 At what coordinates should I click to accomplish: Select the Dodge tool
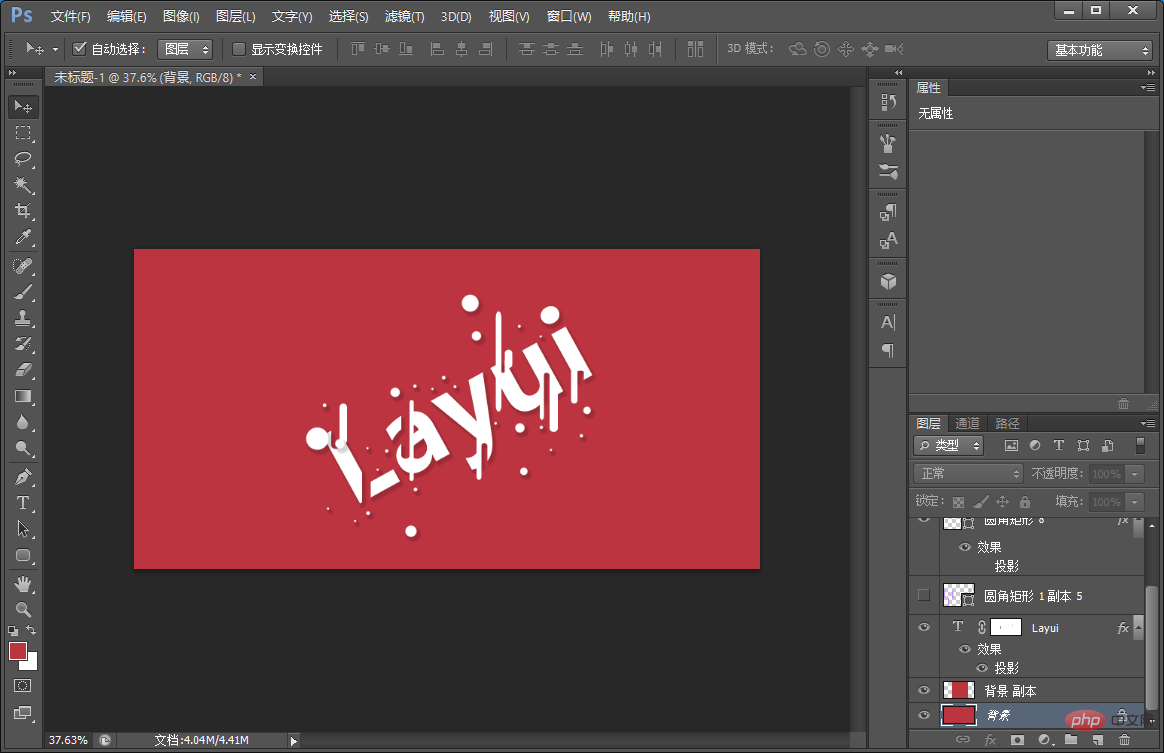(23, 448)
